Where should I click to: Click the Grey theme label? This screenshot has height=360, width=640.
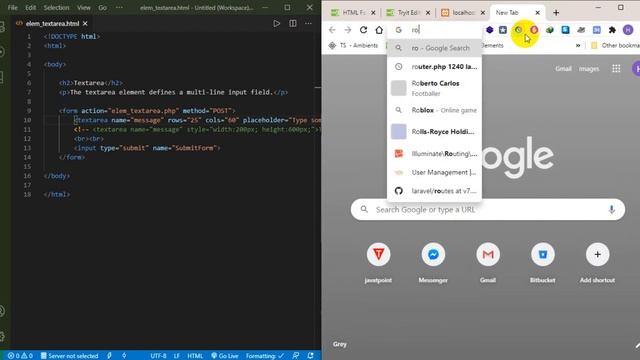(x=340, y=344)
